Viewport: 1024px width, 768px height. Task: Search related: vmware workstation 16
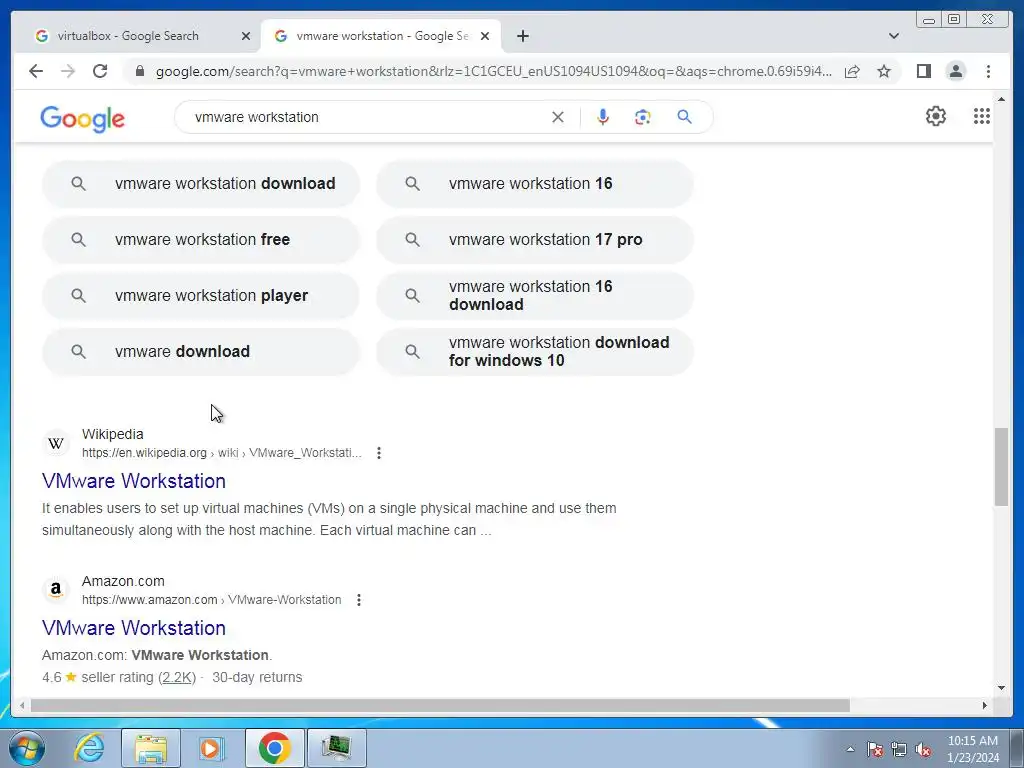pos(535,184)
